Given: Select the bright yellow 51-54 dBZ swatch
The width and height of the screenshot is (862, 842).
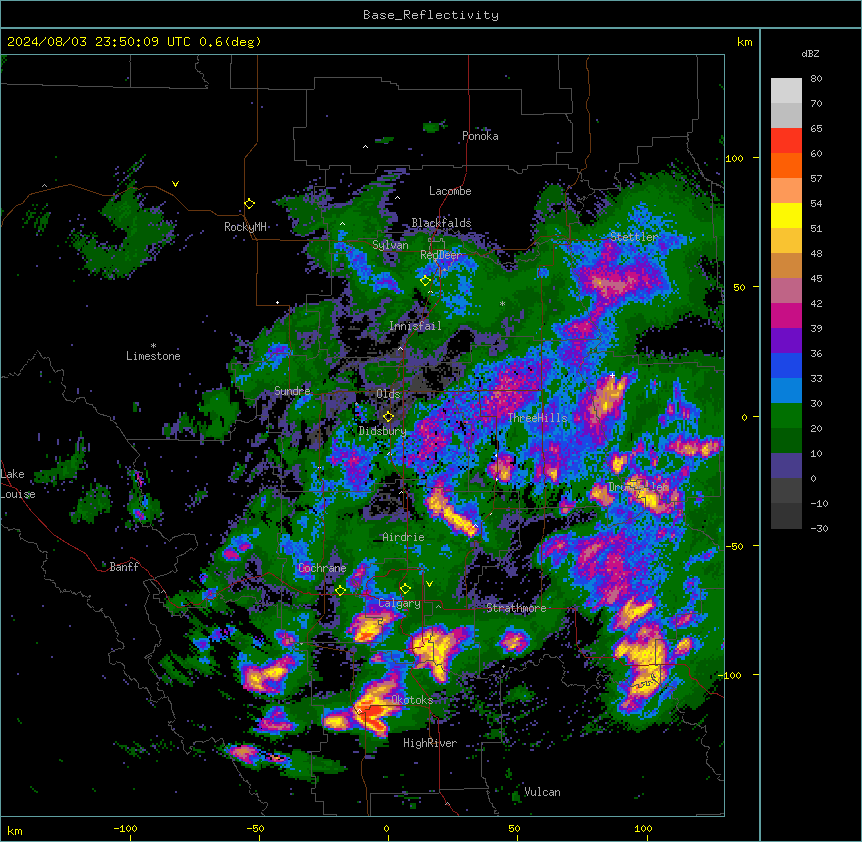Looking at the screenshot, I should (x=786, y=215).
